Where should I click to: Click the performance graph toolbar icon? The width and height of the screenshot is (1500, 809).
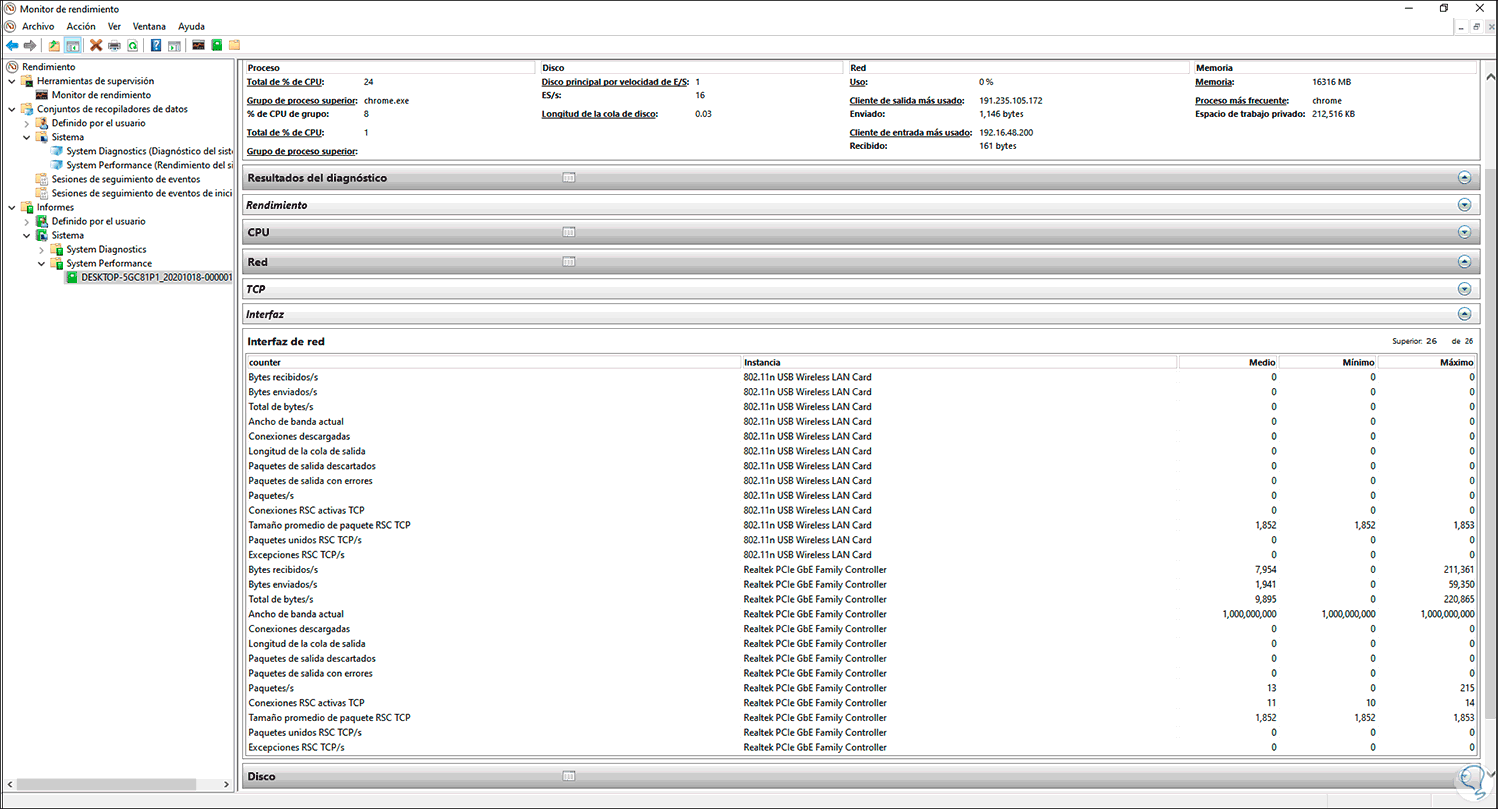[199, 45]
